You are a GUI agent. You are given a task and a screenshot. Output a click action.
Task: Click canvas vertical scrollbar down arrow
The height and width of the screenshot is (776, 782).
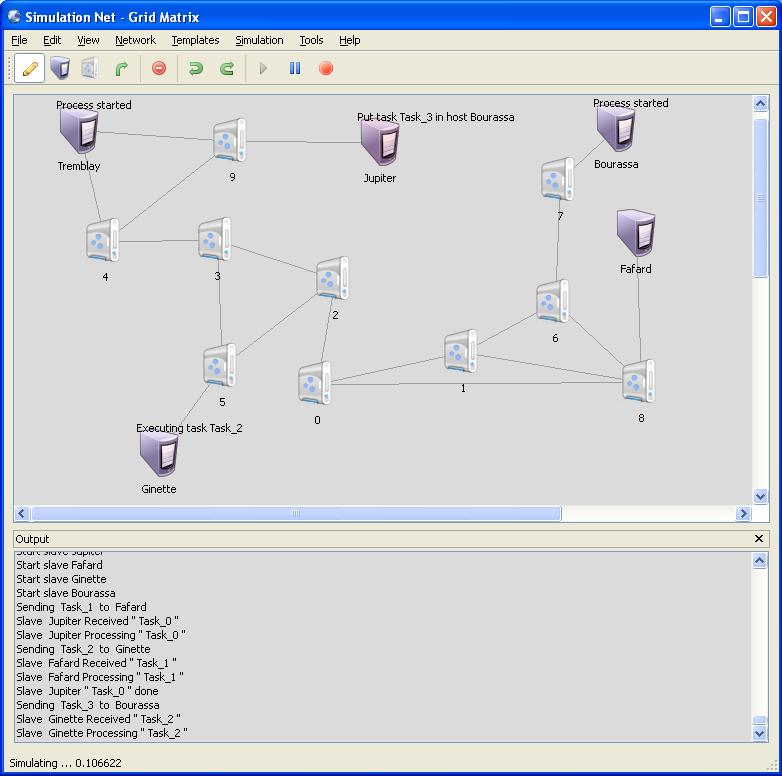(x=760, y=496)
